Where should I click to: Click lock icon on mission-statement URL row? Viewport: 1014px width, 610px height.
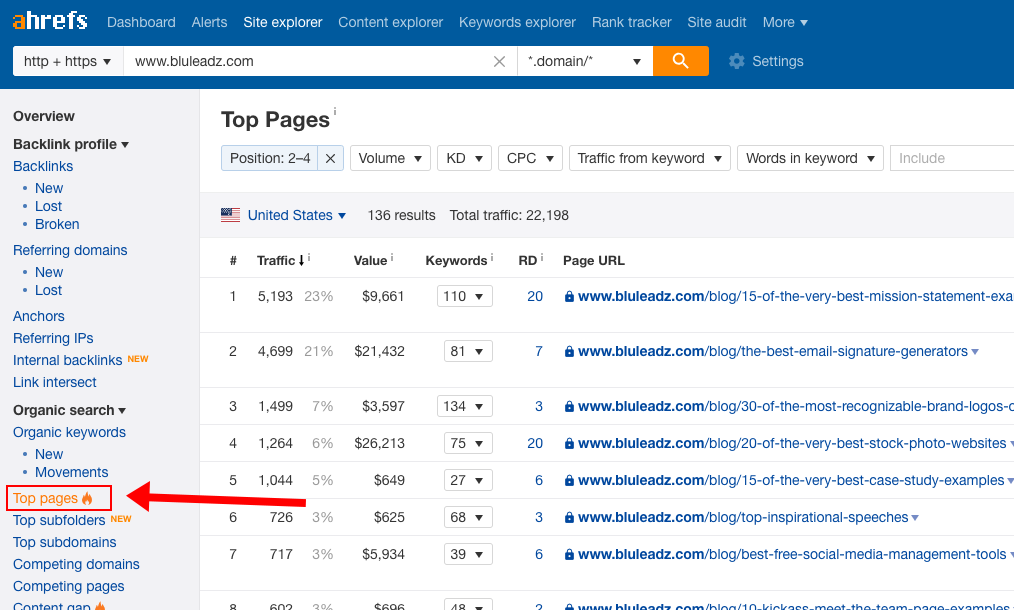pos(569,296)
